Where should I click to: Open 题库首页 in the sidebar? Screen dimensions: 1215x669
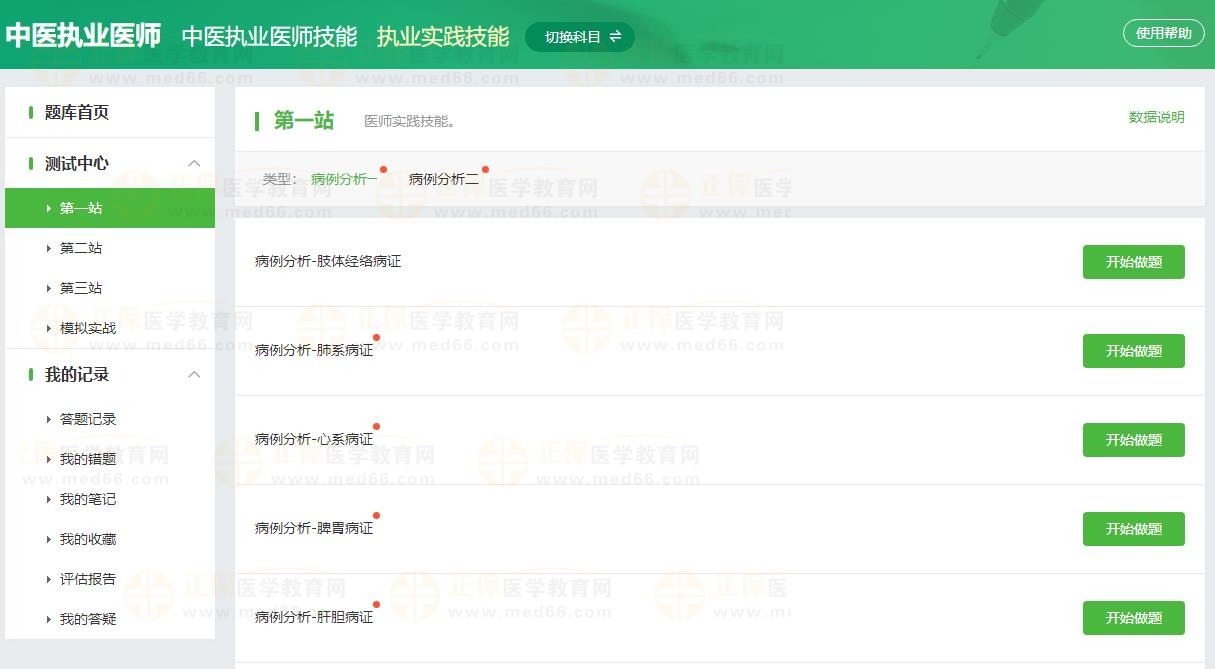coord(77,112)
